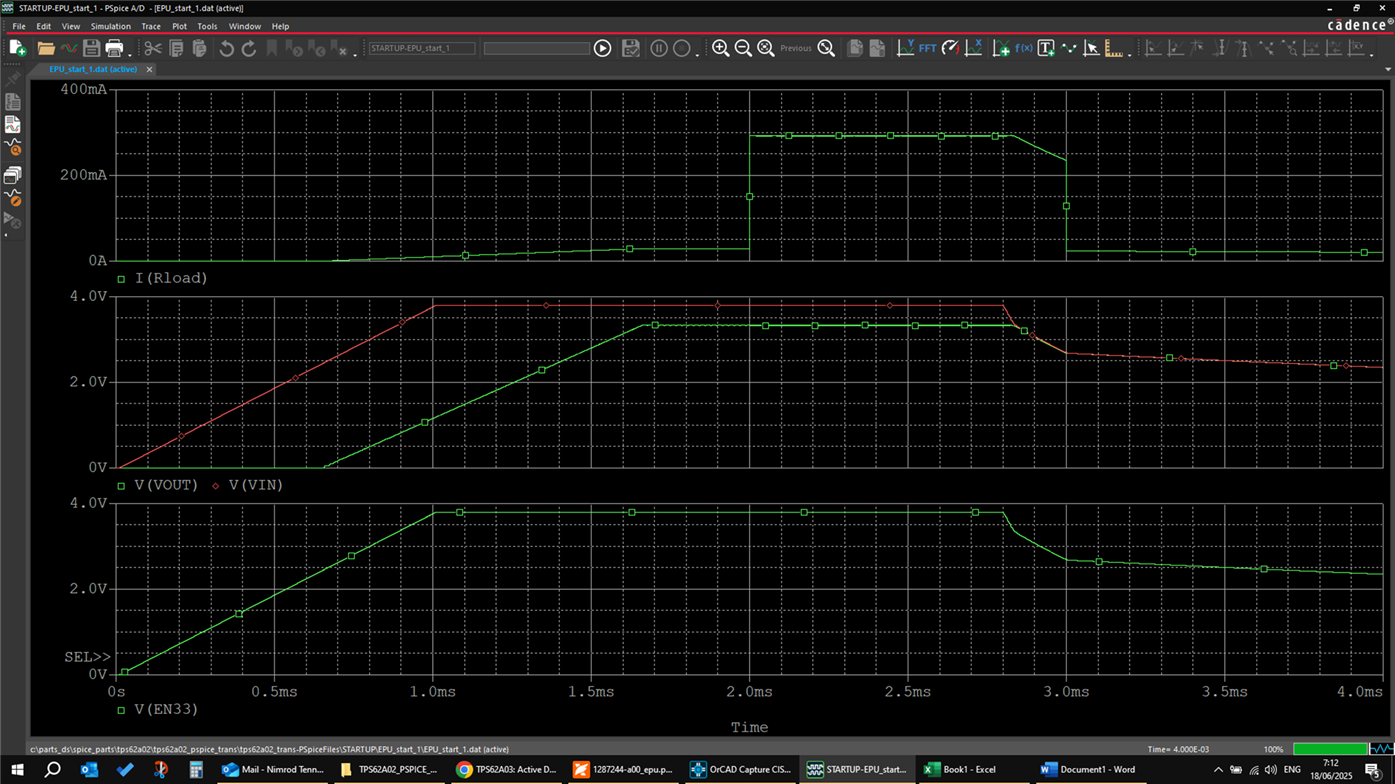Click the STARTUP-EPU_start_1 profile field
The height and width of the screenshot is (784, 1395).
click(422, 48)
